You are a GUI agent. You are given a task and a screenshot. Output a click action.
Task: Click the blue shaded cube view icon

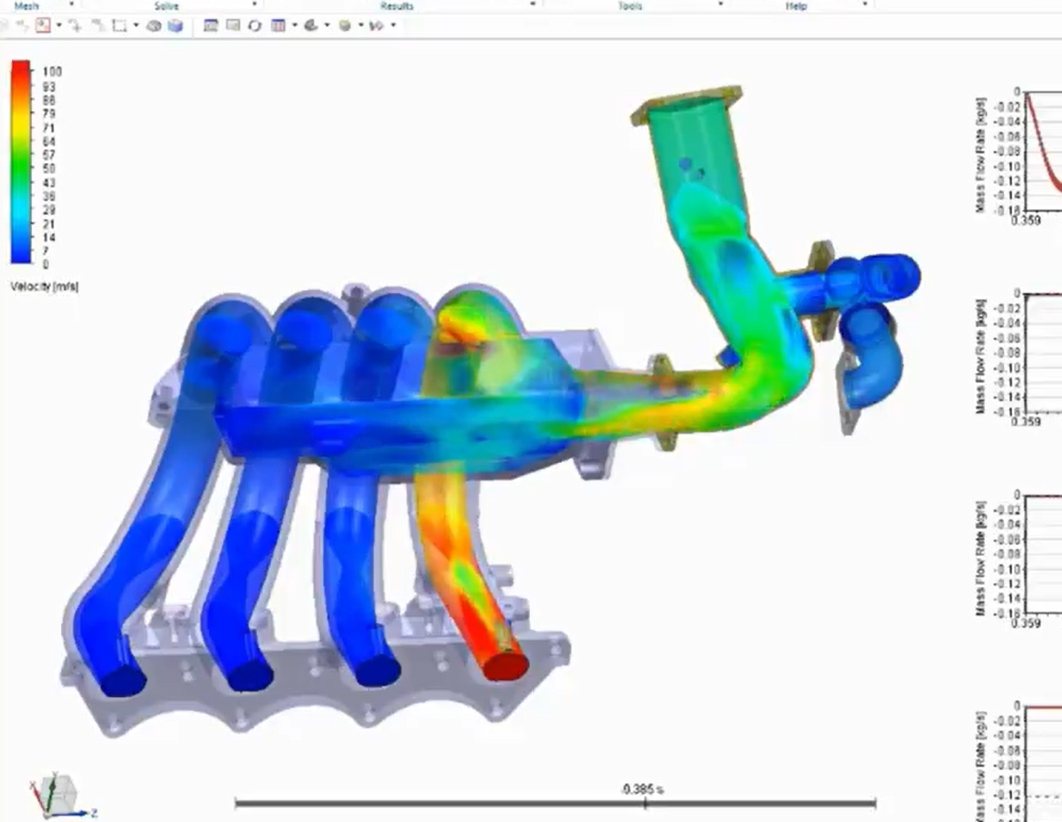175,26
